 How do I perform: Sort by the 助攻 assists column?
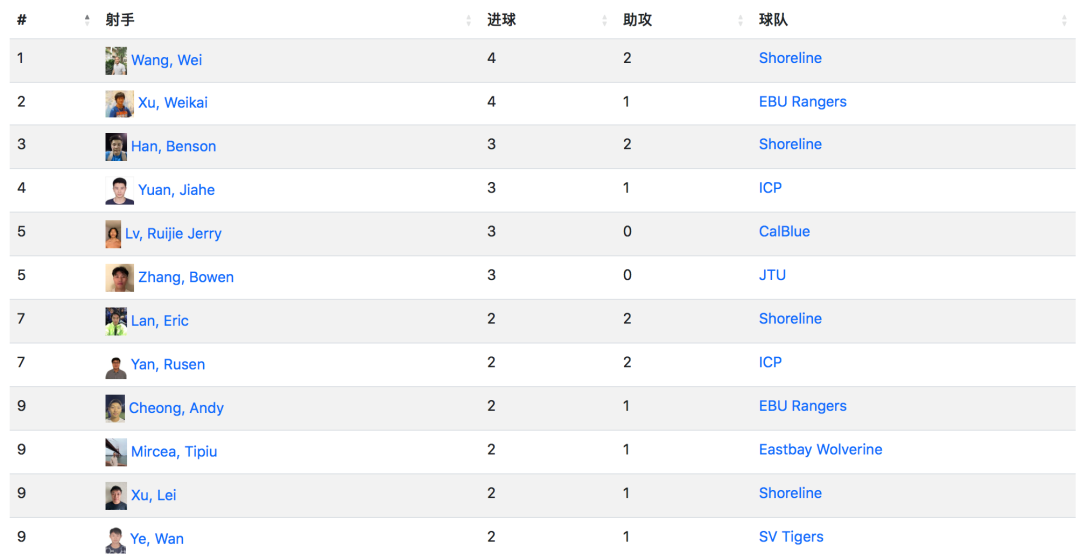pos(740,20)
